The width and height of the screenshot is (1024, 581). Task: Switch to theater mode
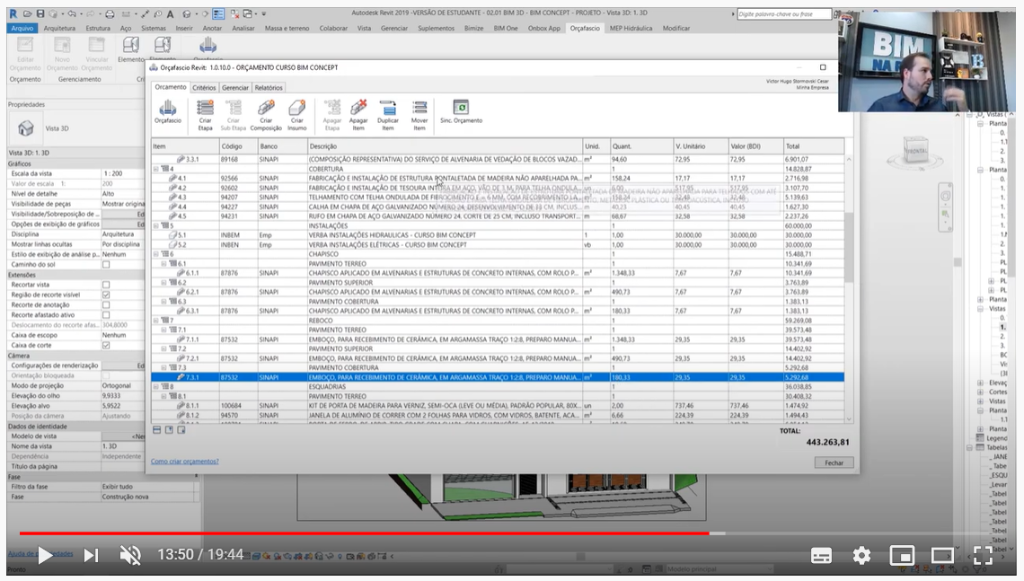[942, 556]
